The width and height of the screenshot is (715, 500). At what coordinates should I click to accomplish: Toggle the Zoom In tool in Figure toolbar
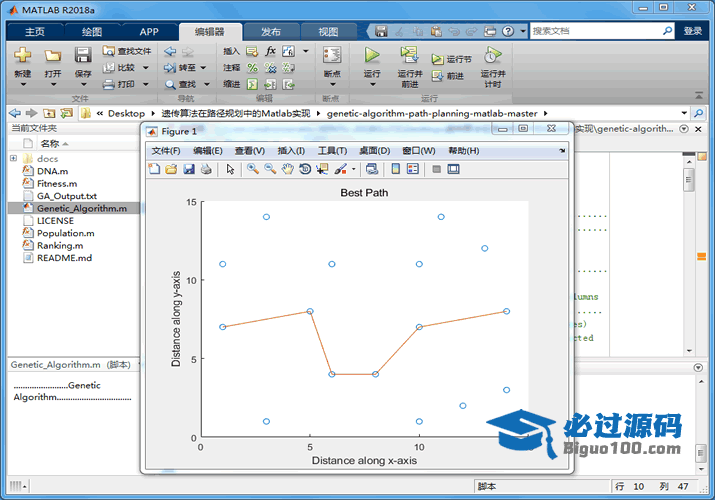(x=254, y=169)
